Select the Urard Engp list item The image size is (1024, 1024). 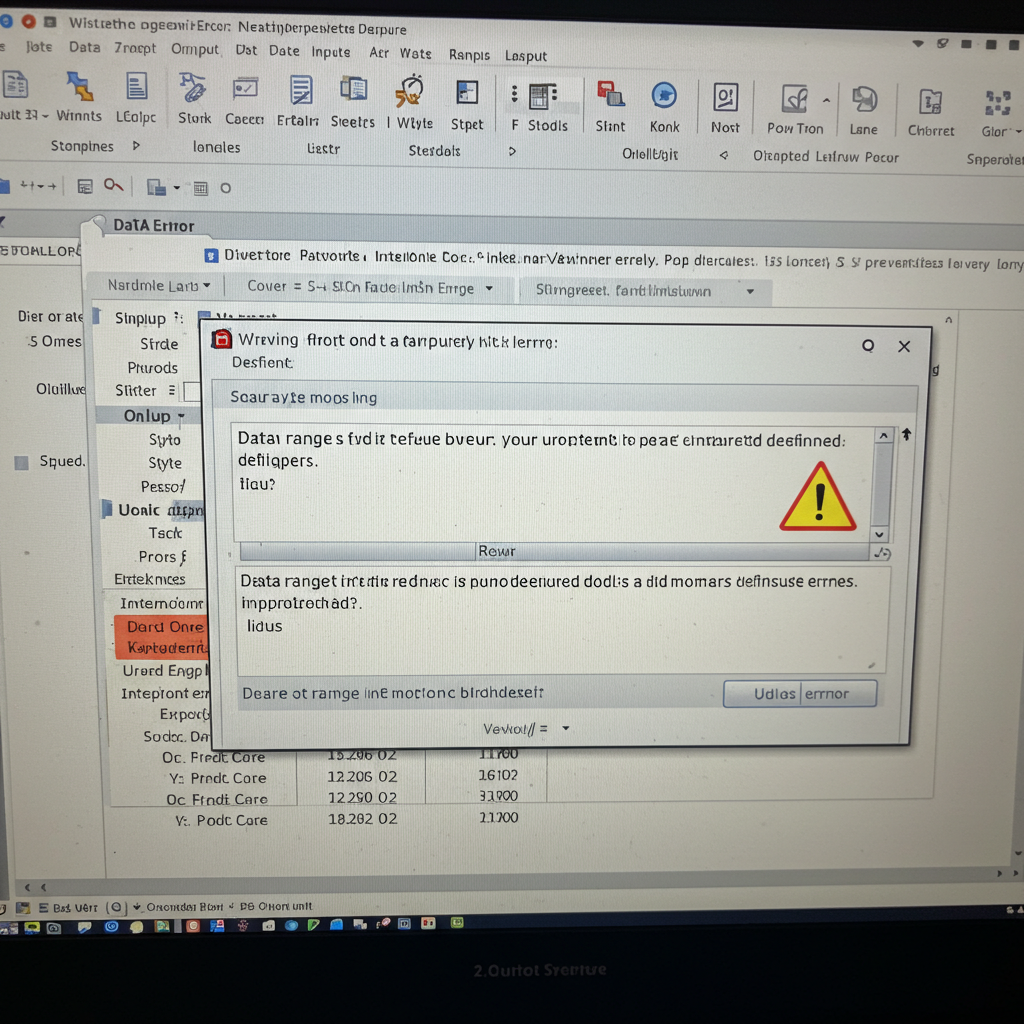[163, 671]
